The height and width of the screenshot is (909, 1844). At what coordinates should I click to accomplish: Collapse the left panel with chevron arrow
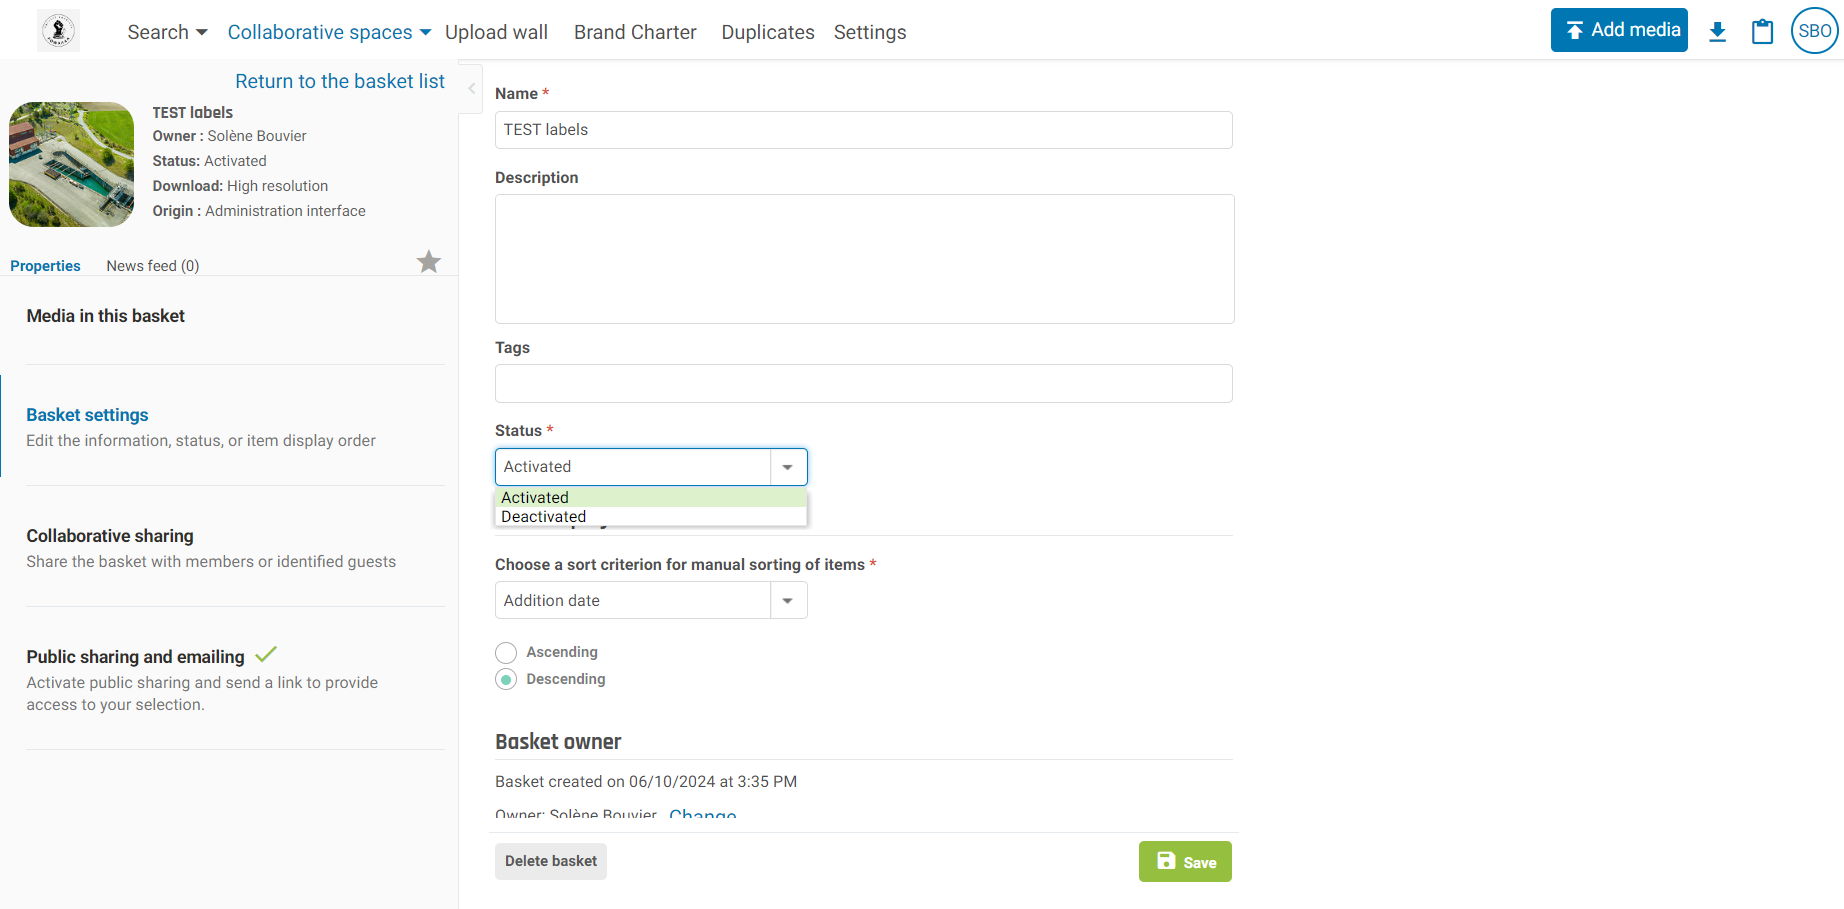click(x=472, y=89)
